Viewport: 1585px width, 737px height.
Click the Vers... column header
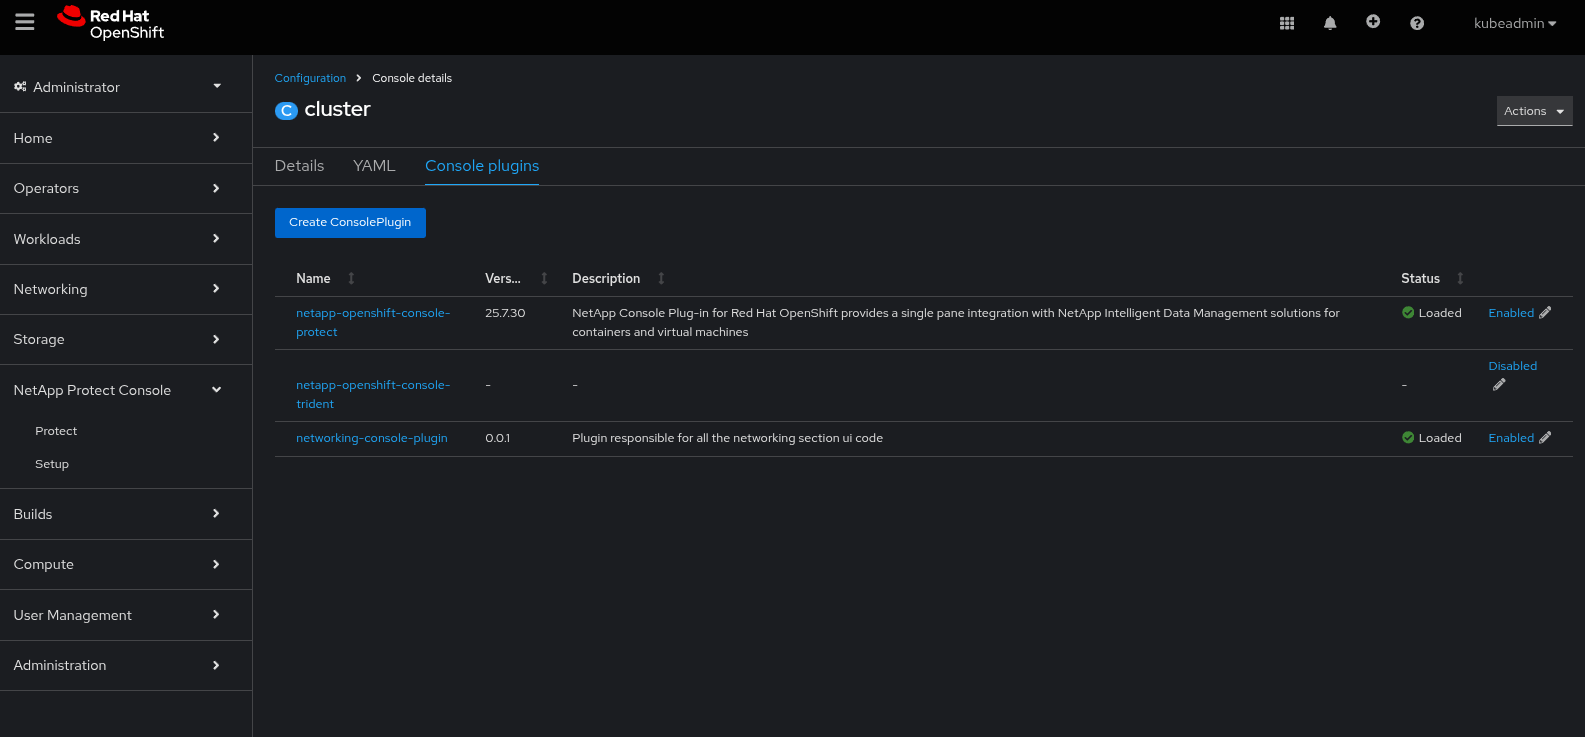(503, 279)
